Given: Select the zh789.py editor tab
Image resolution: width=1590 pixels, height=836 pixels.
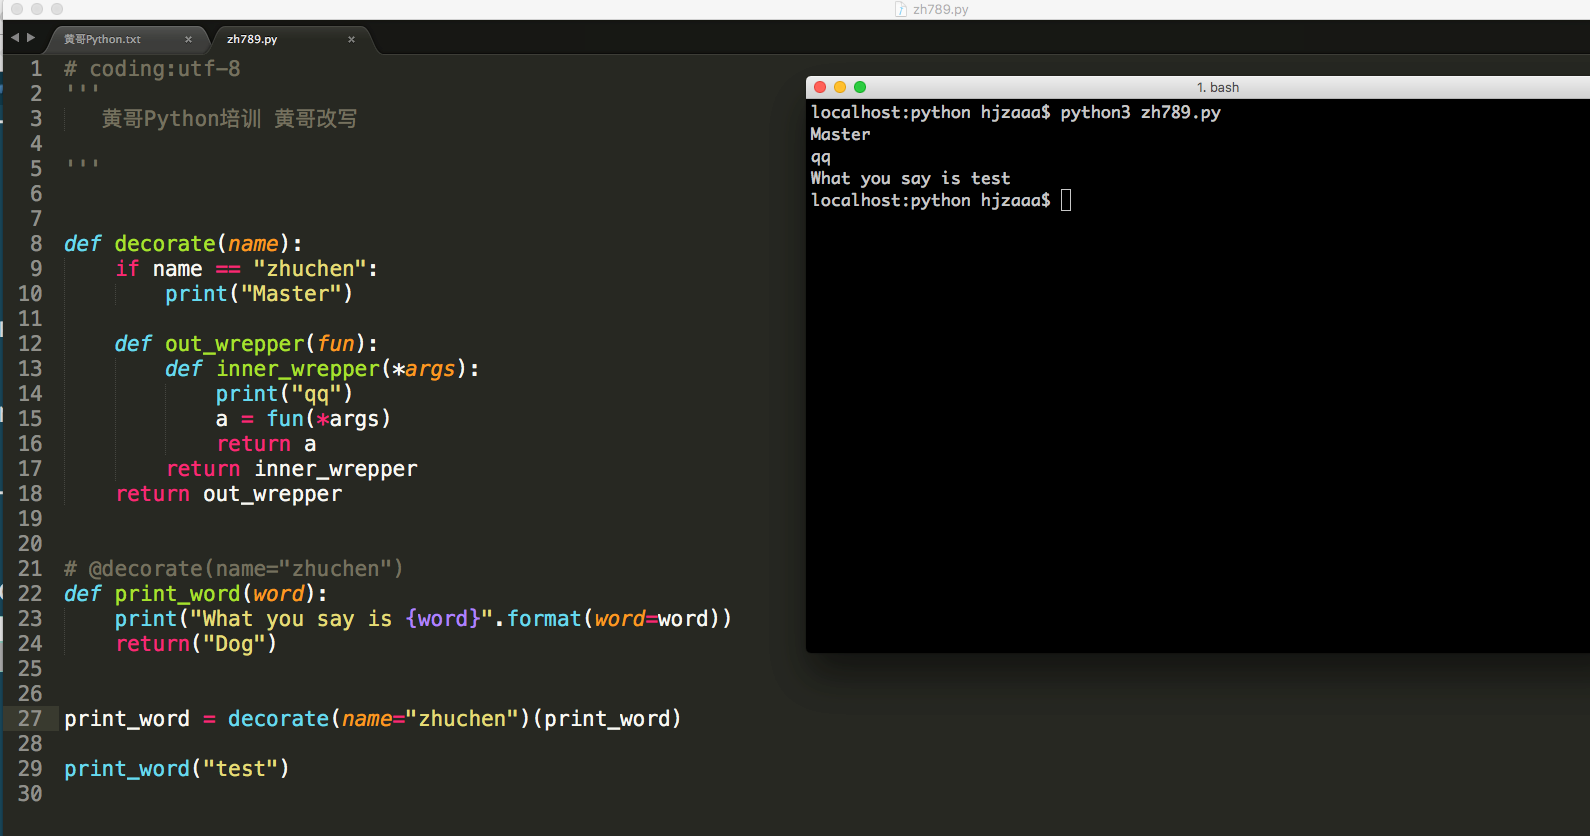Looking at the screenshot, I should pyautogui.click(x=252, y=40).
